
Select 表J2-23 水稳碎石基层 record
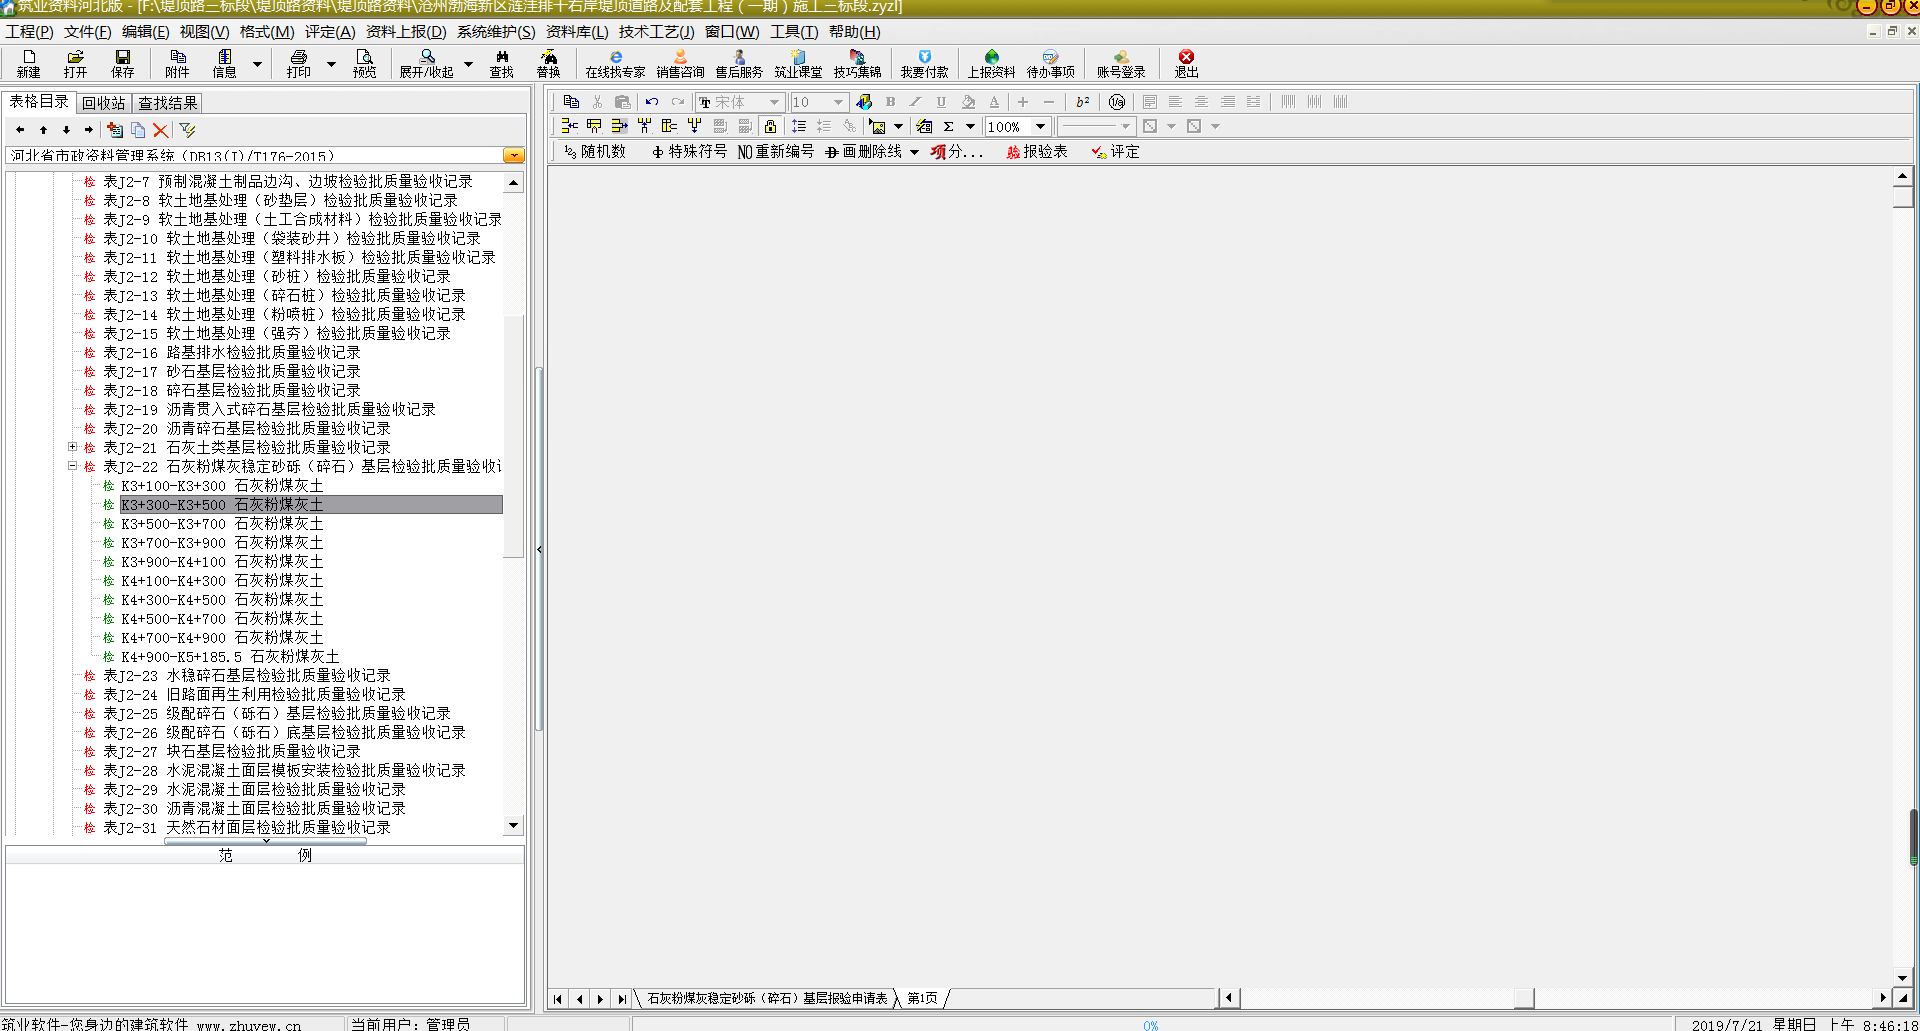[246, 676]
